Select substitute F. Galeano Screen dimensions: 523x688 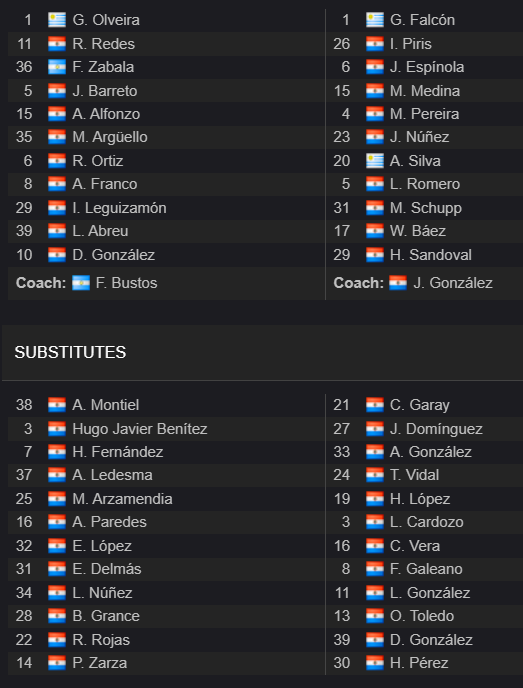426,569
